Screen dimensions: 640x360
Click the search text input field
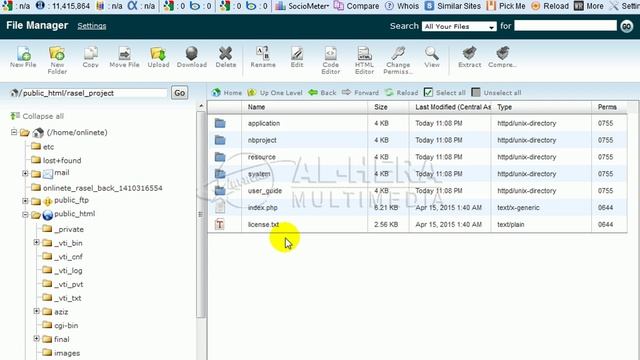click(x=565, y=26)
